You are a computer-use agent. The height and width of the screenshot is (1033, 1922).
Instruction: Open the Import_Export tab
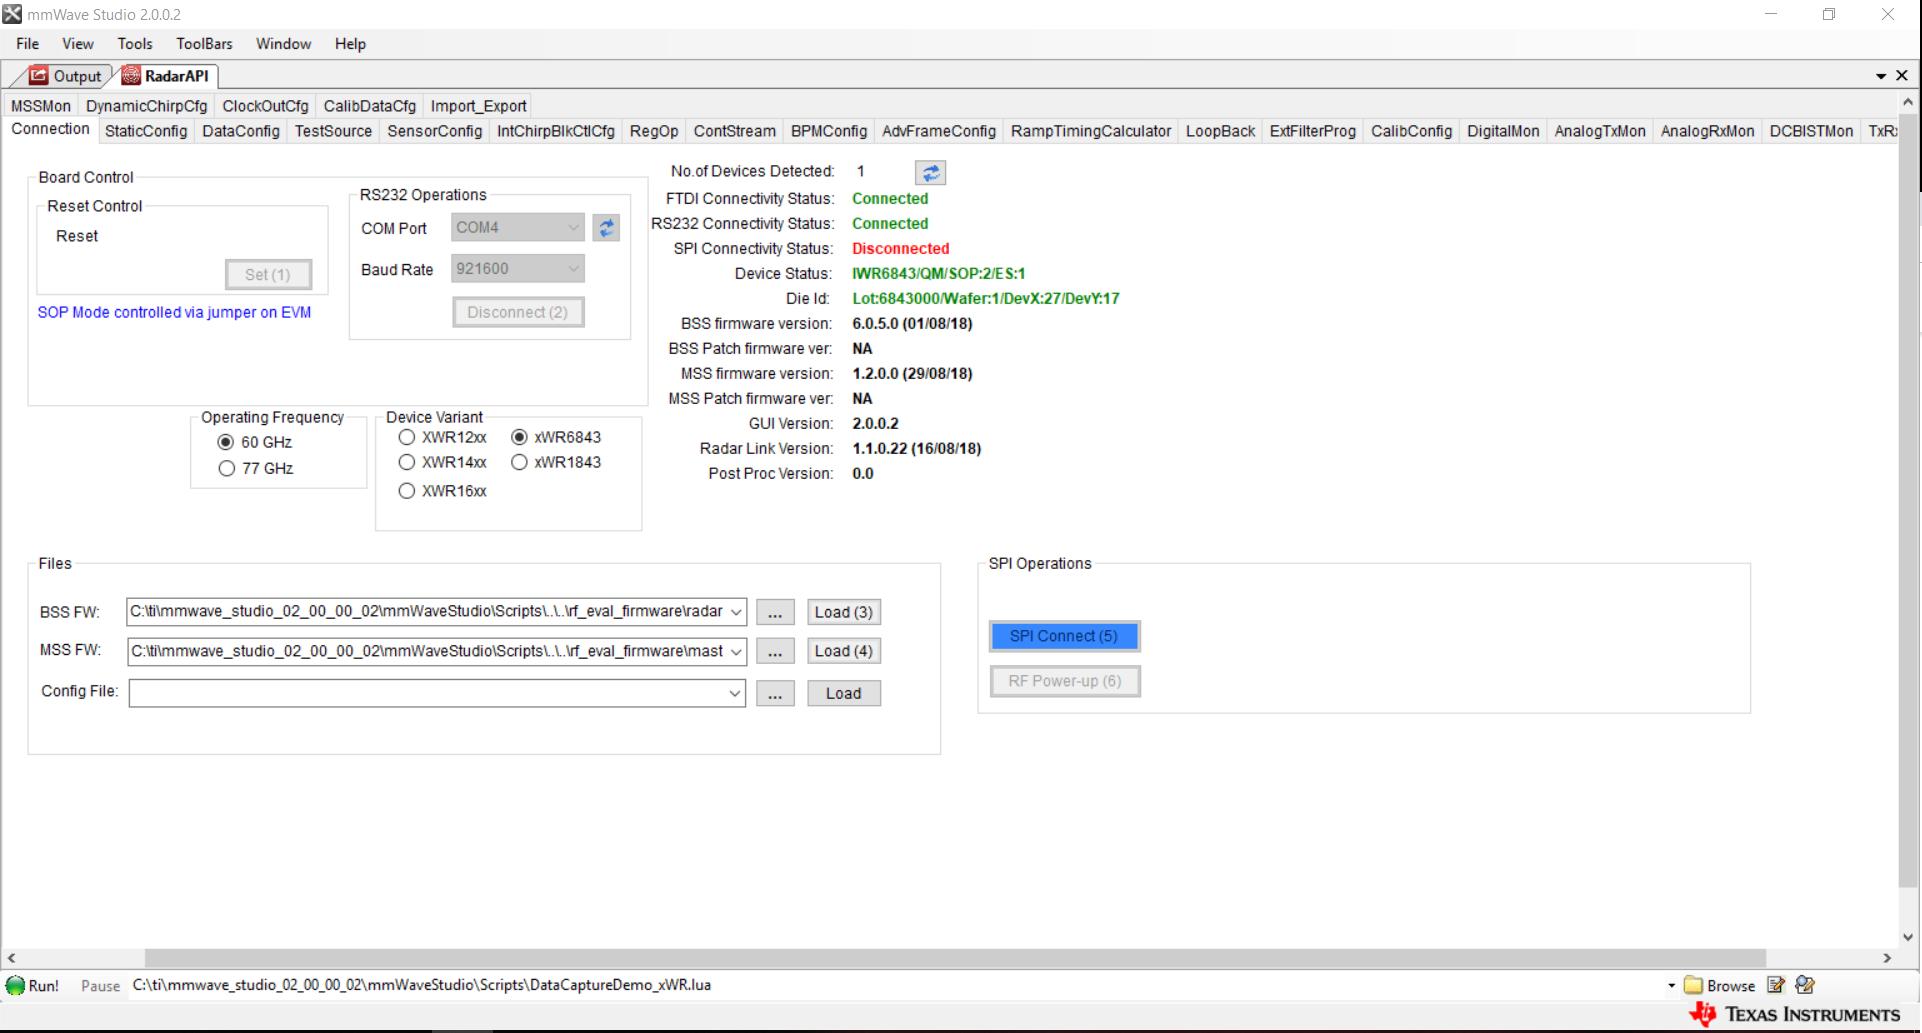click(478, 106)
